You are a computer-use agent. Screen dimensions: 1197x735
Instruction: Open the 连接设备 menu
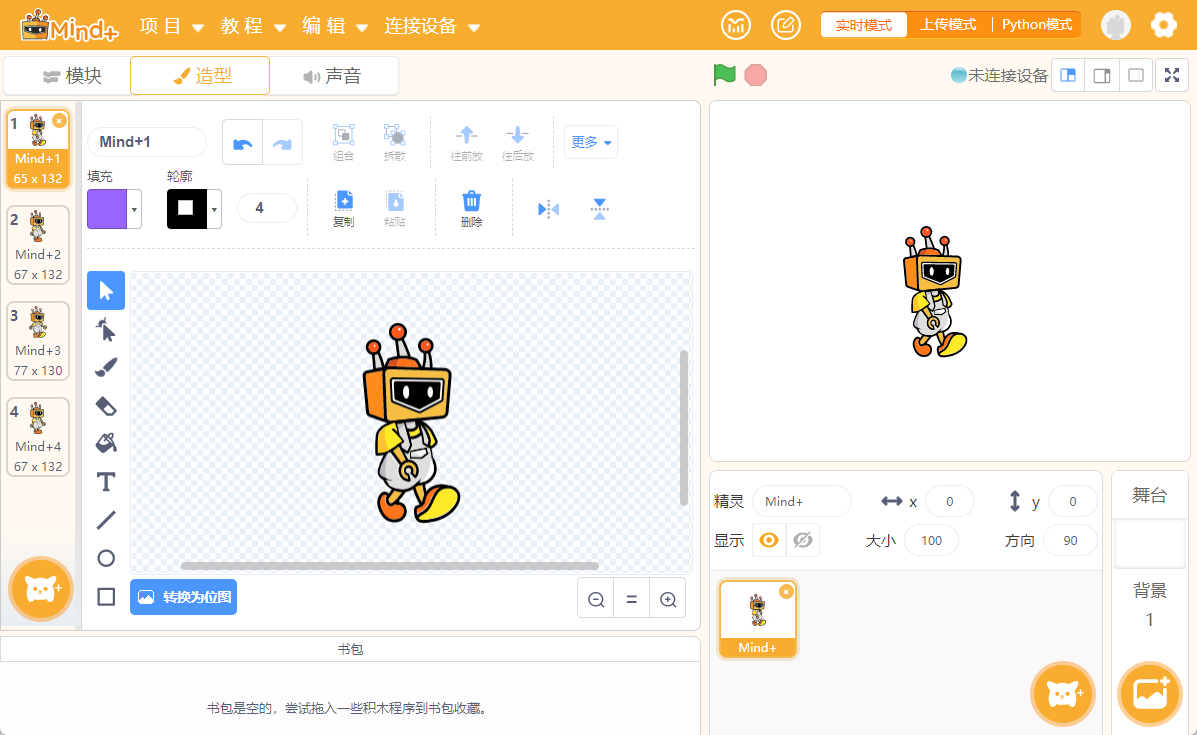coord(432,26)
